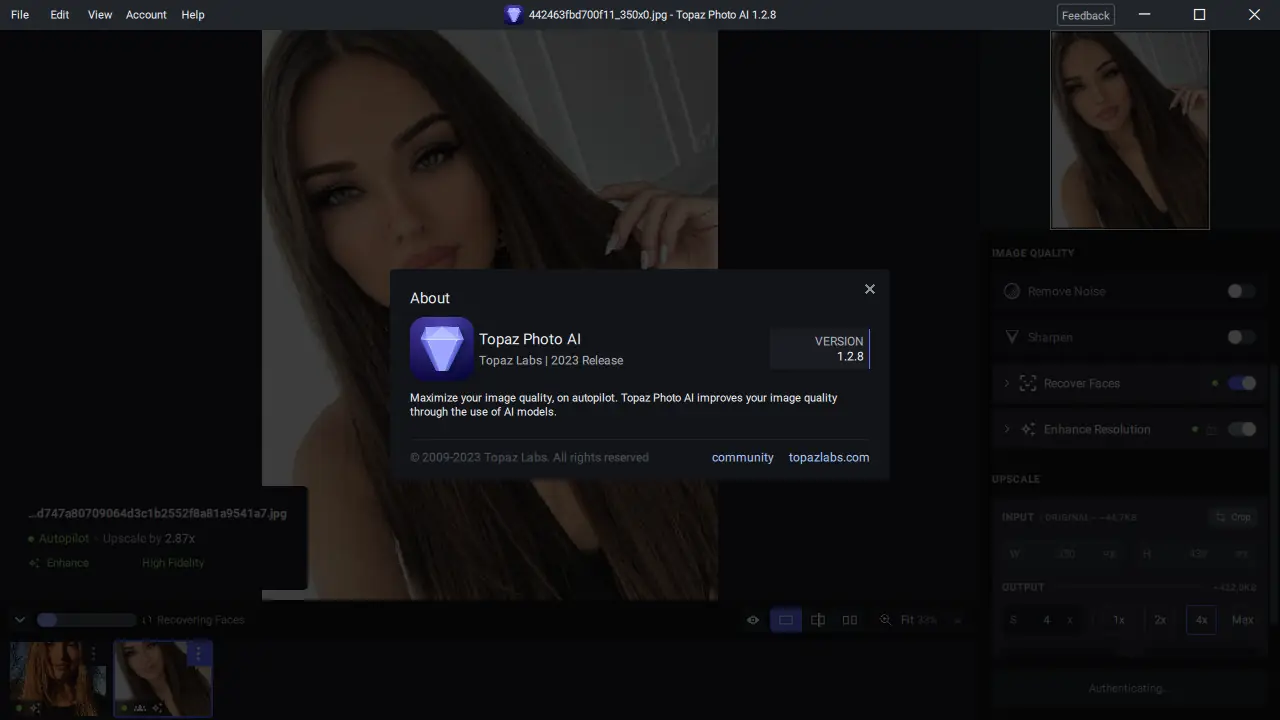
Task: Click the Enhance sparkle icon in info panel
Action: (35, 563)
